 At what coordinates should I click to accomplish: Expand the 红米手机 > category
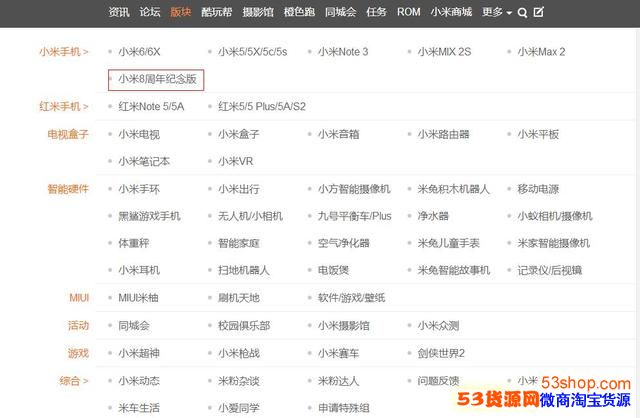coord(64,107)
